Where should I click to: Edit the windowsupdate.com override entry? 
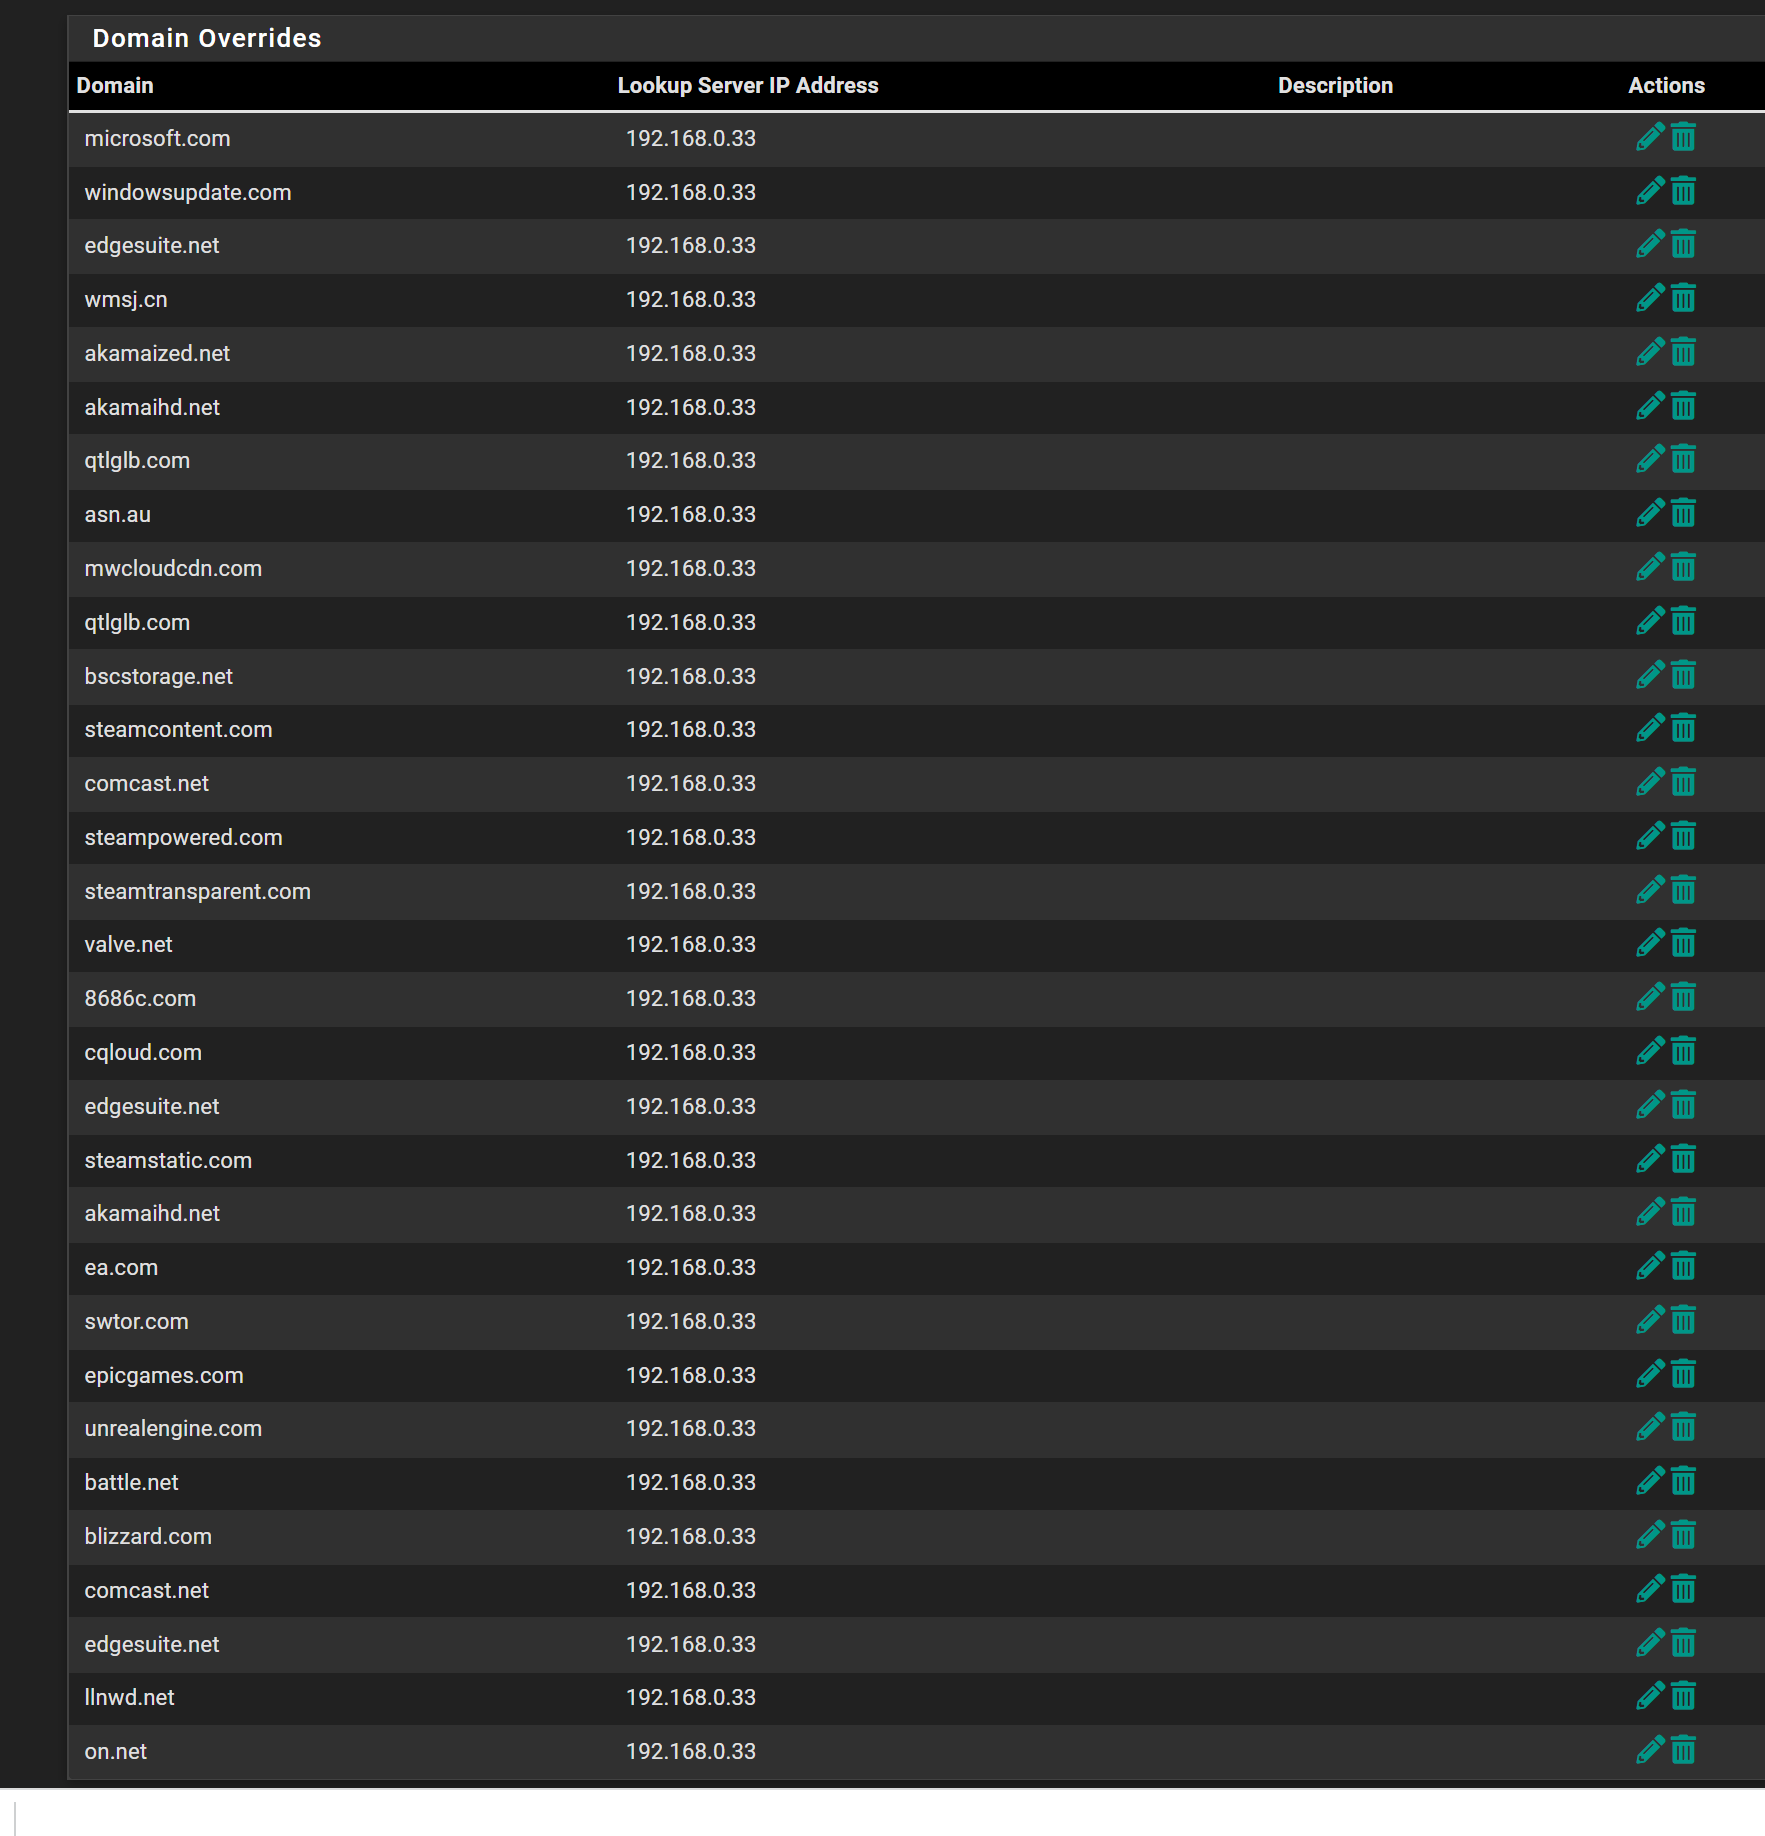point(1650,191)
